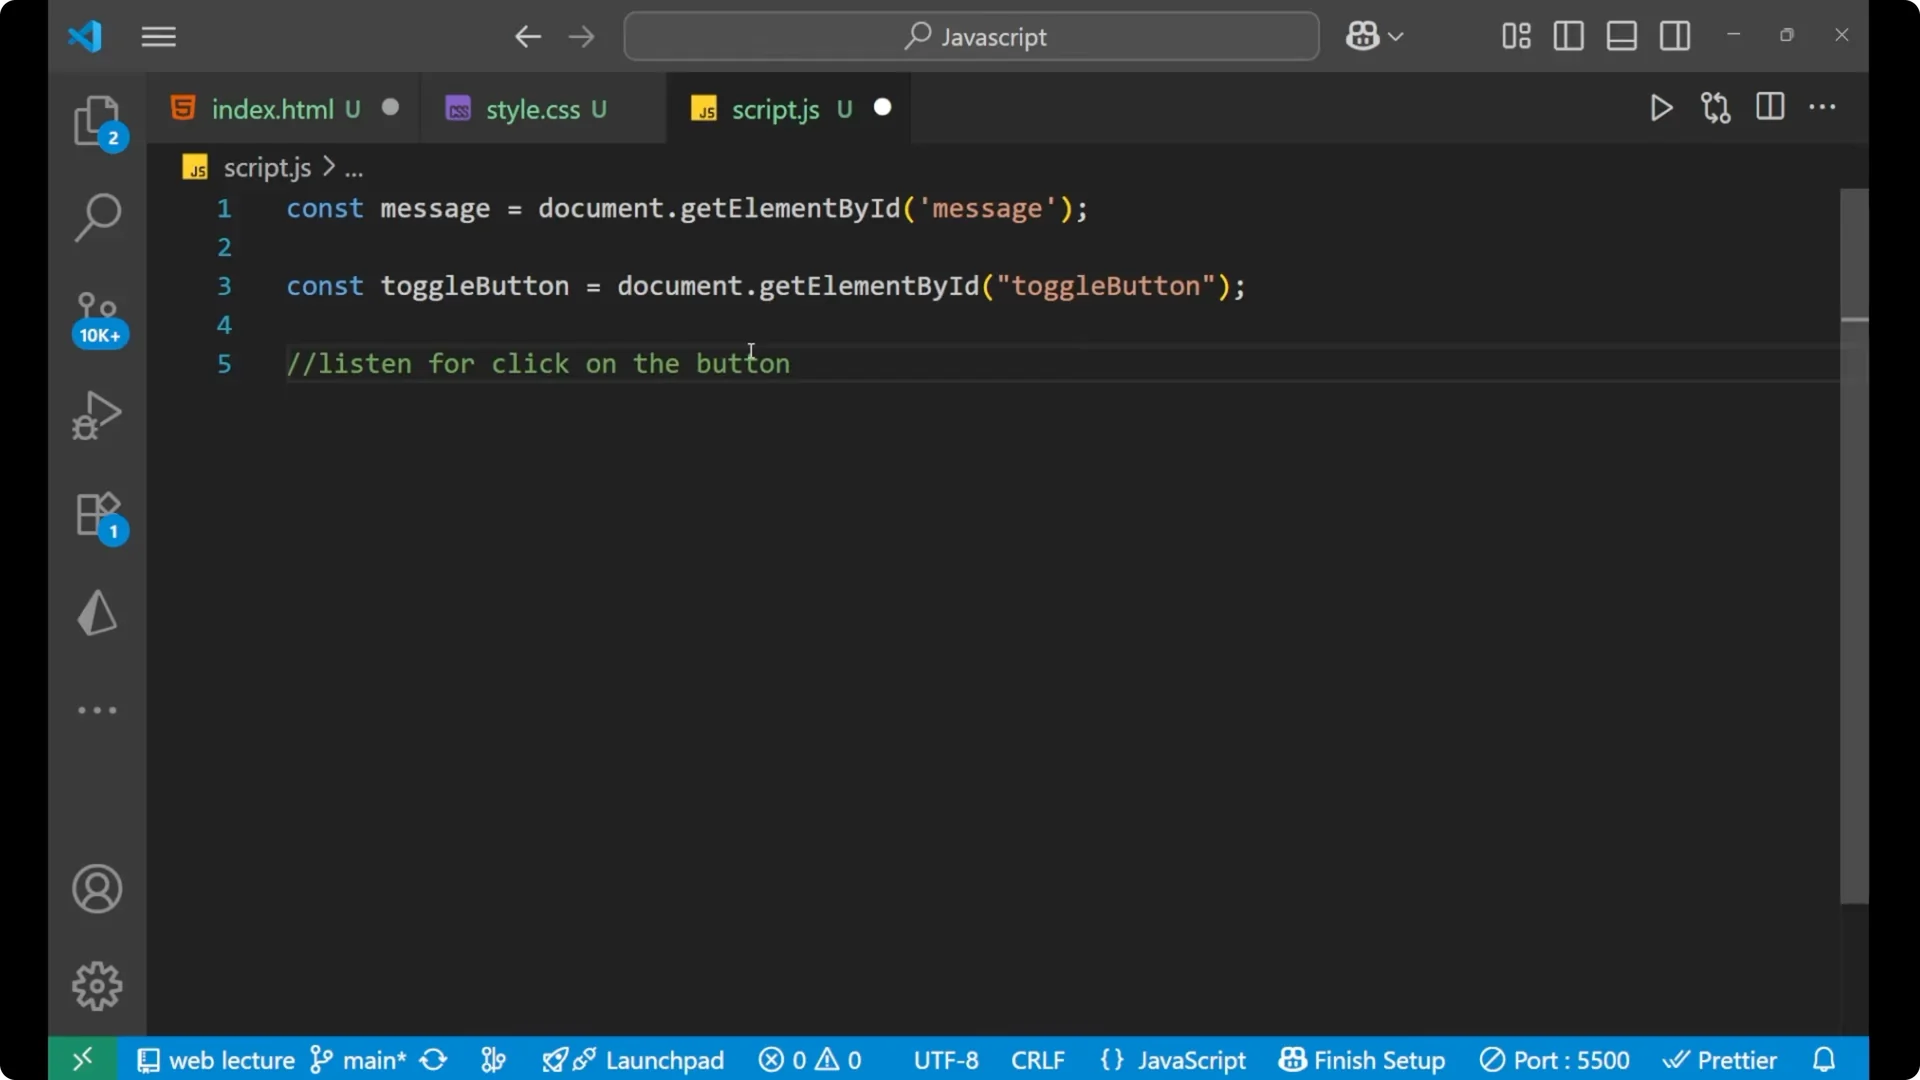Screen dimensions: 1920x1080
Task: Open Finish Setup from the status bar
Action: tap(1362, 1060)
